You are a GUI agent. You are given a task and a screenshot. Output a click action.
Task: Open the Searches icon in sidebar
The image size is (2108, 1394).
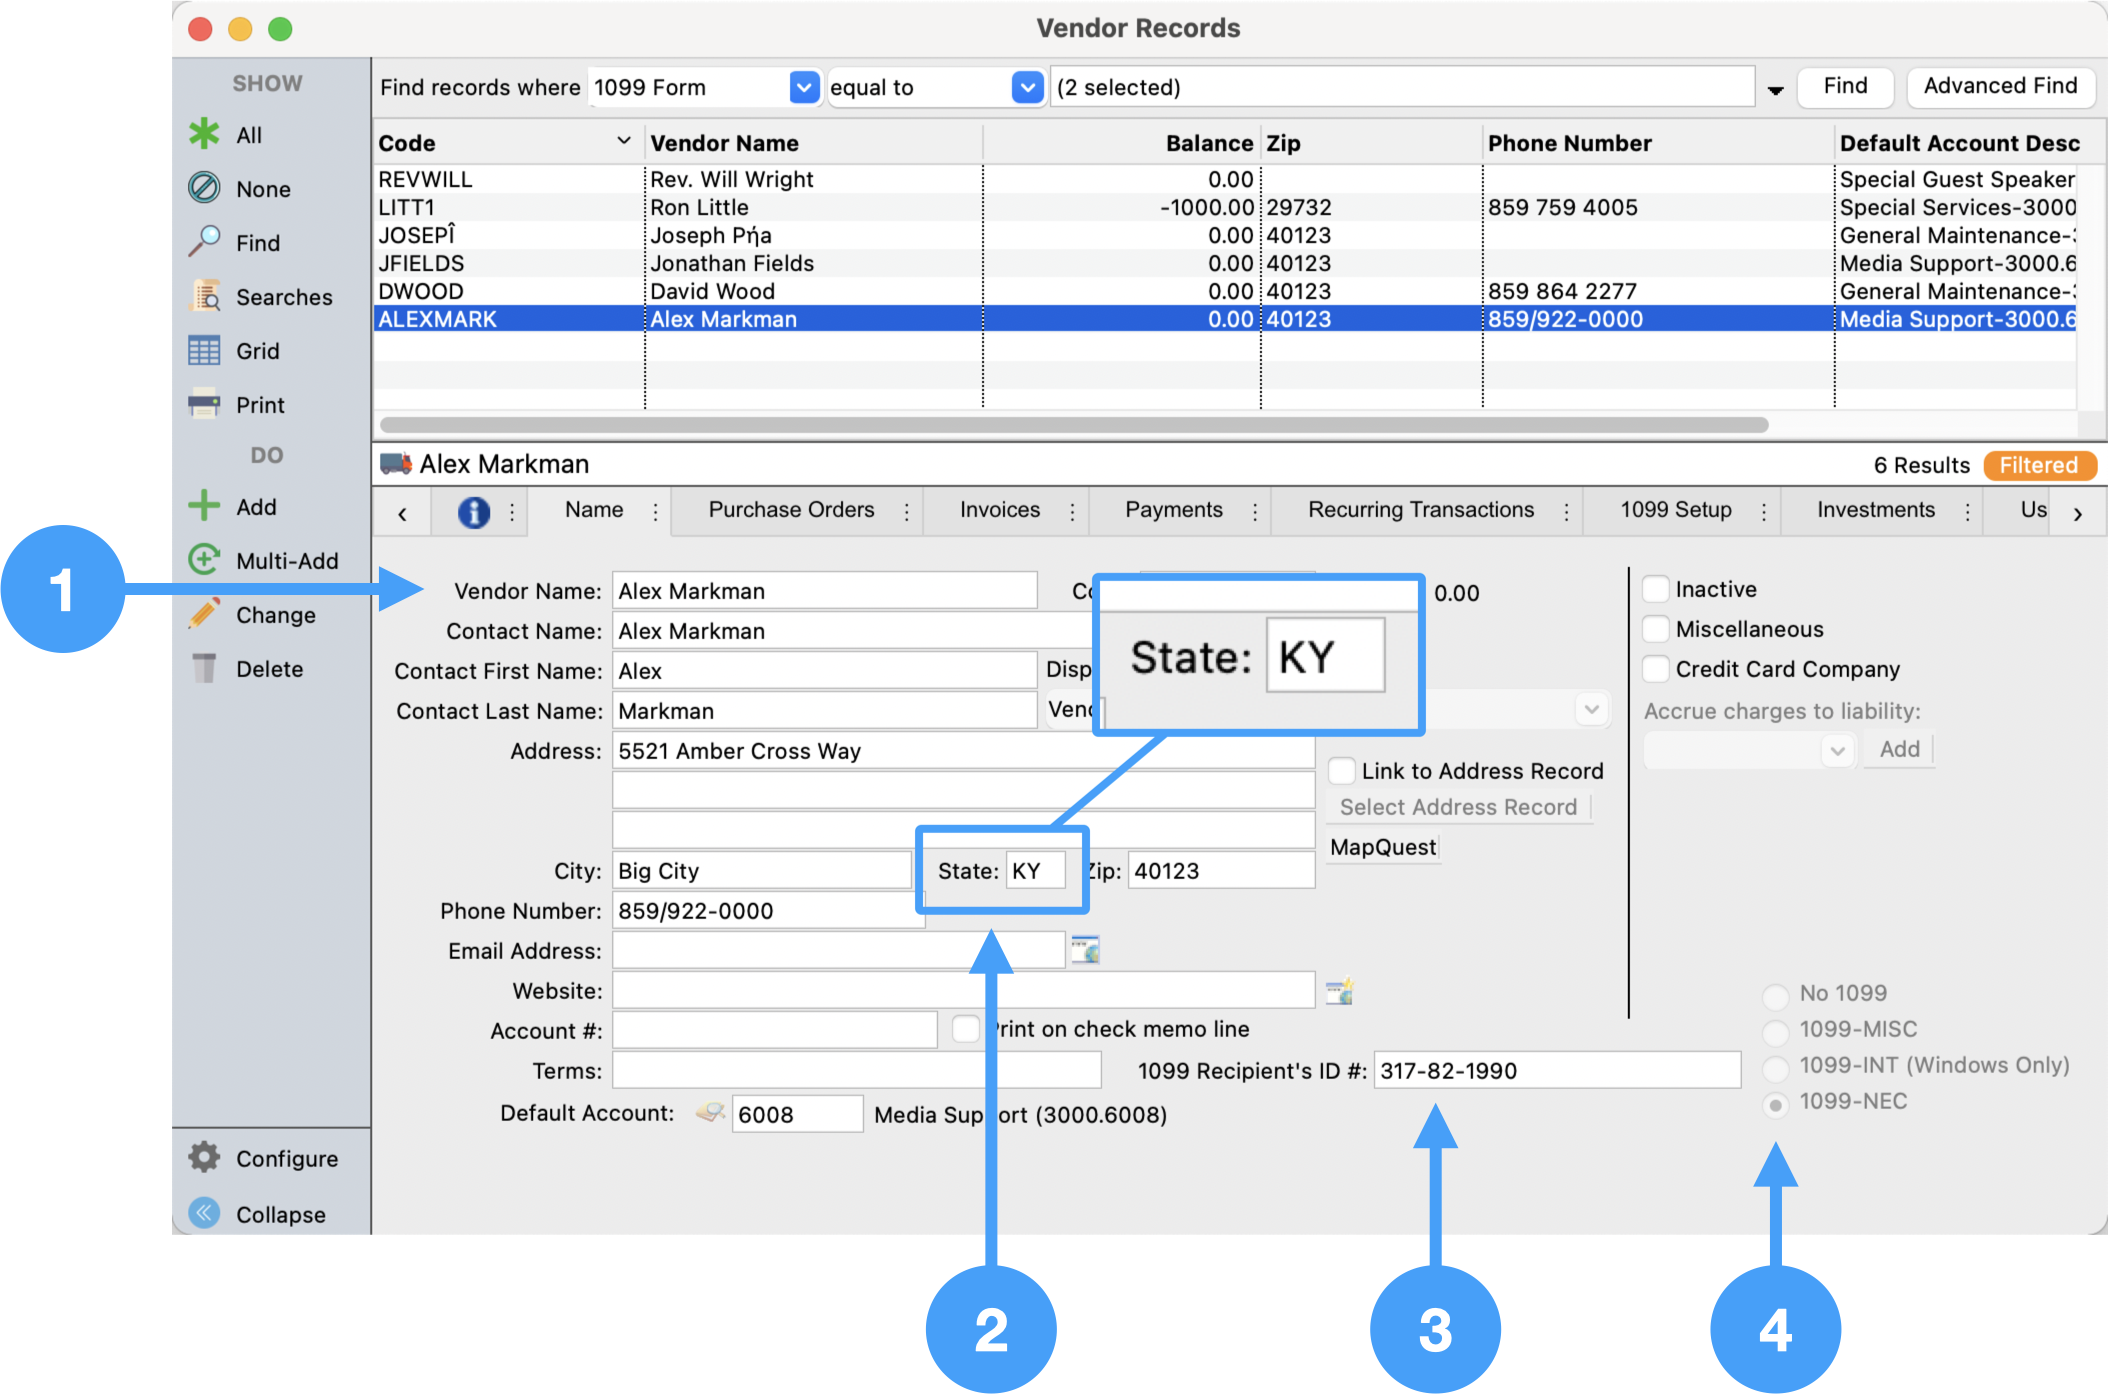click(x=205, y=296)
